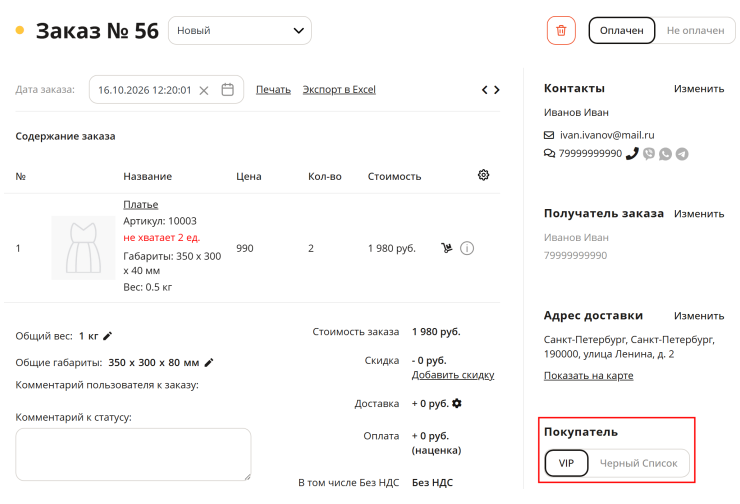Click Изменить next to Контакты

[x=699, y=89]
